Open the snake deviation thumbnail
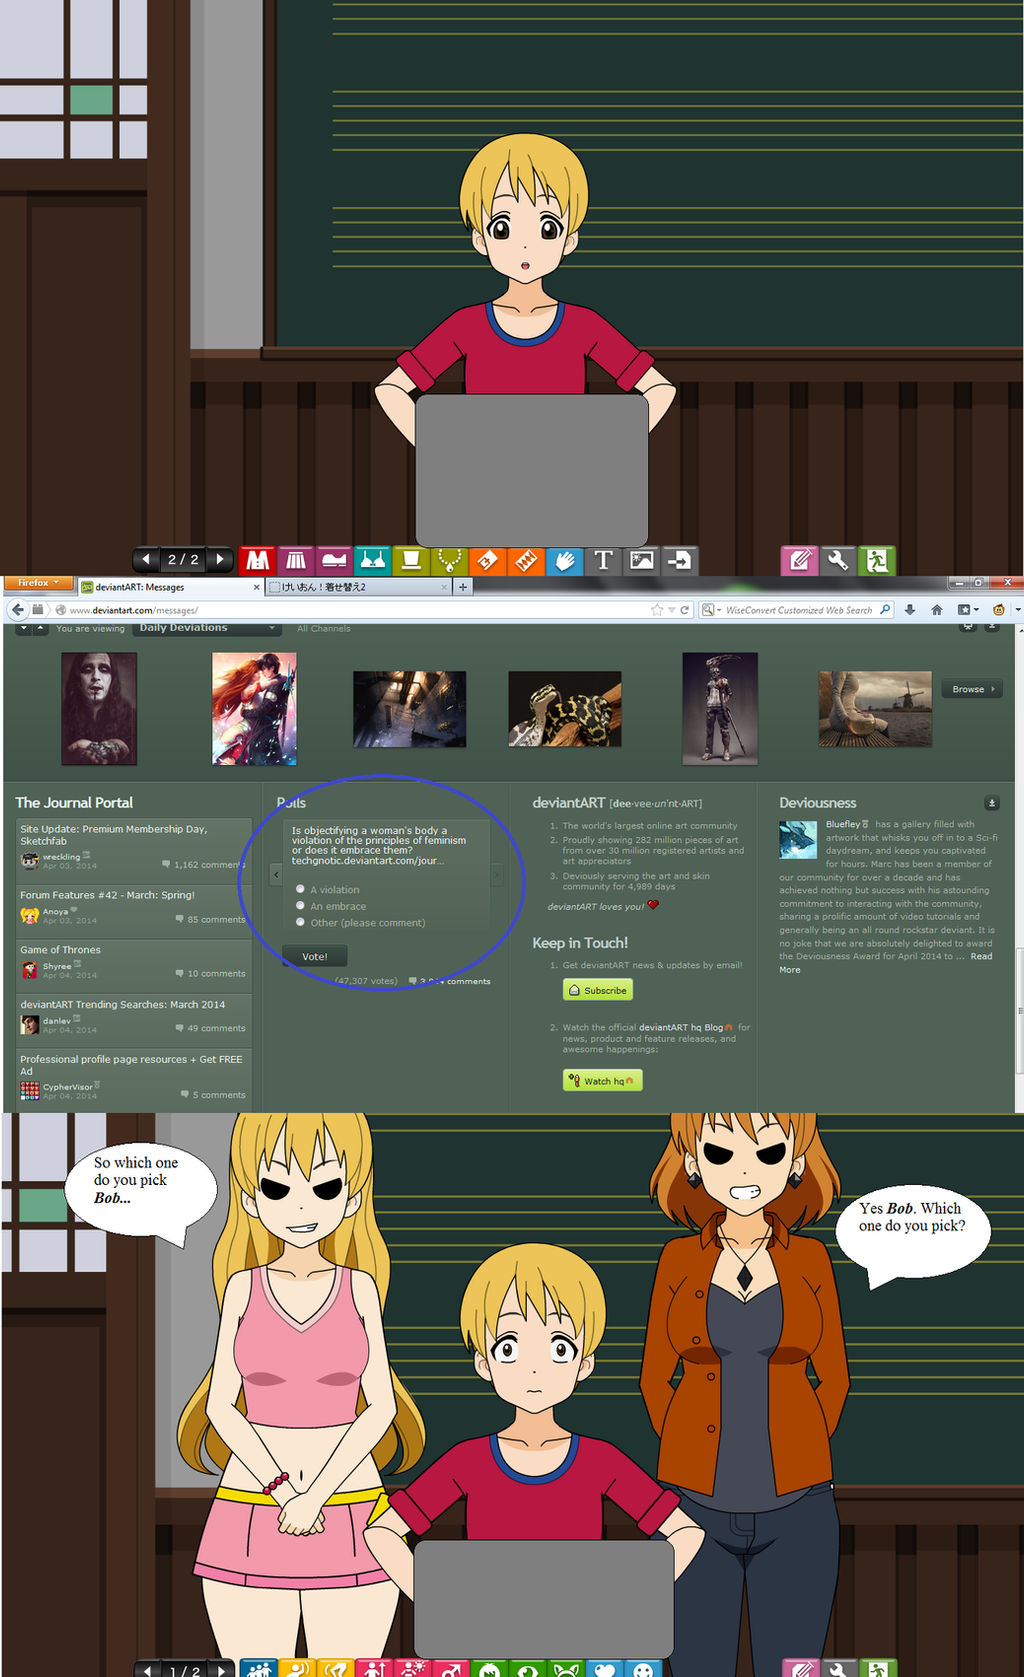The image size is (1024, 1677). click(x=565, y=709)
